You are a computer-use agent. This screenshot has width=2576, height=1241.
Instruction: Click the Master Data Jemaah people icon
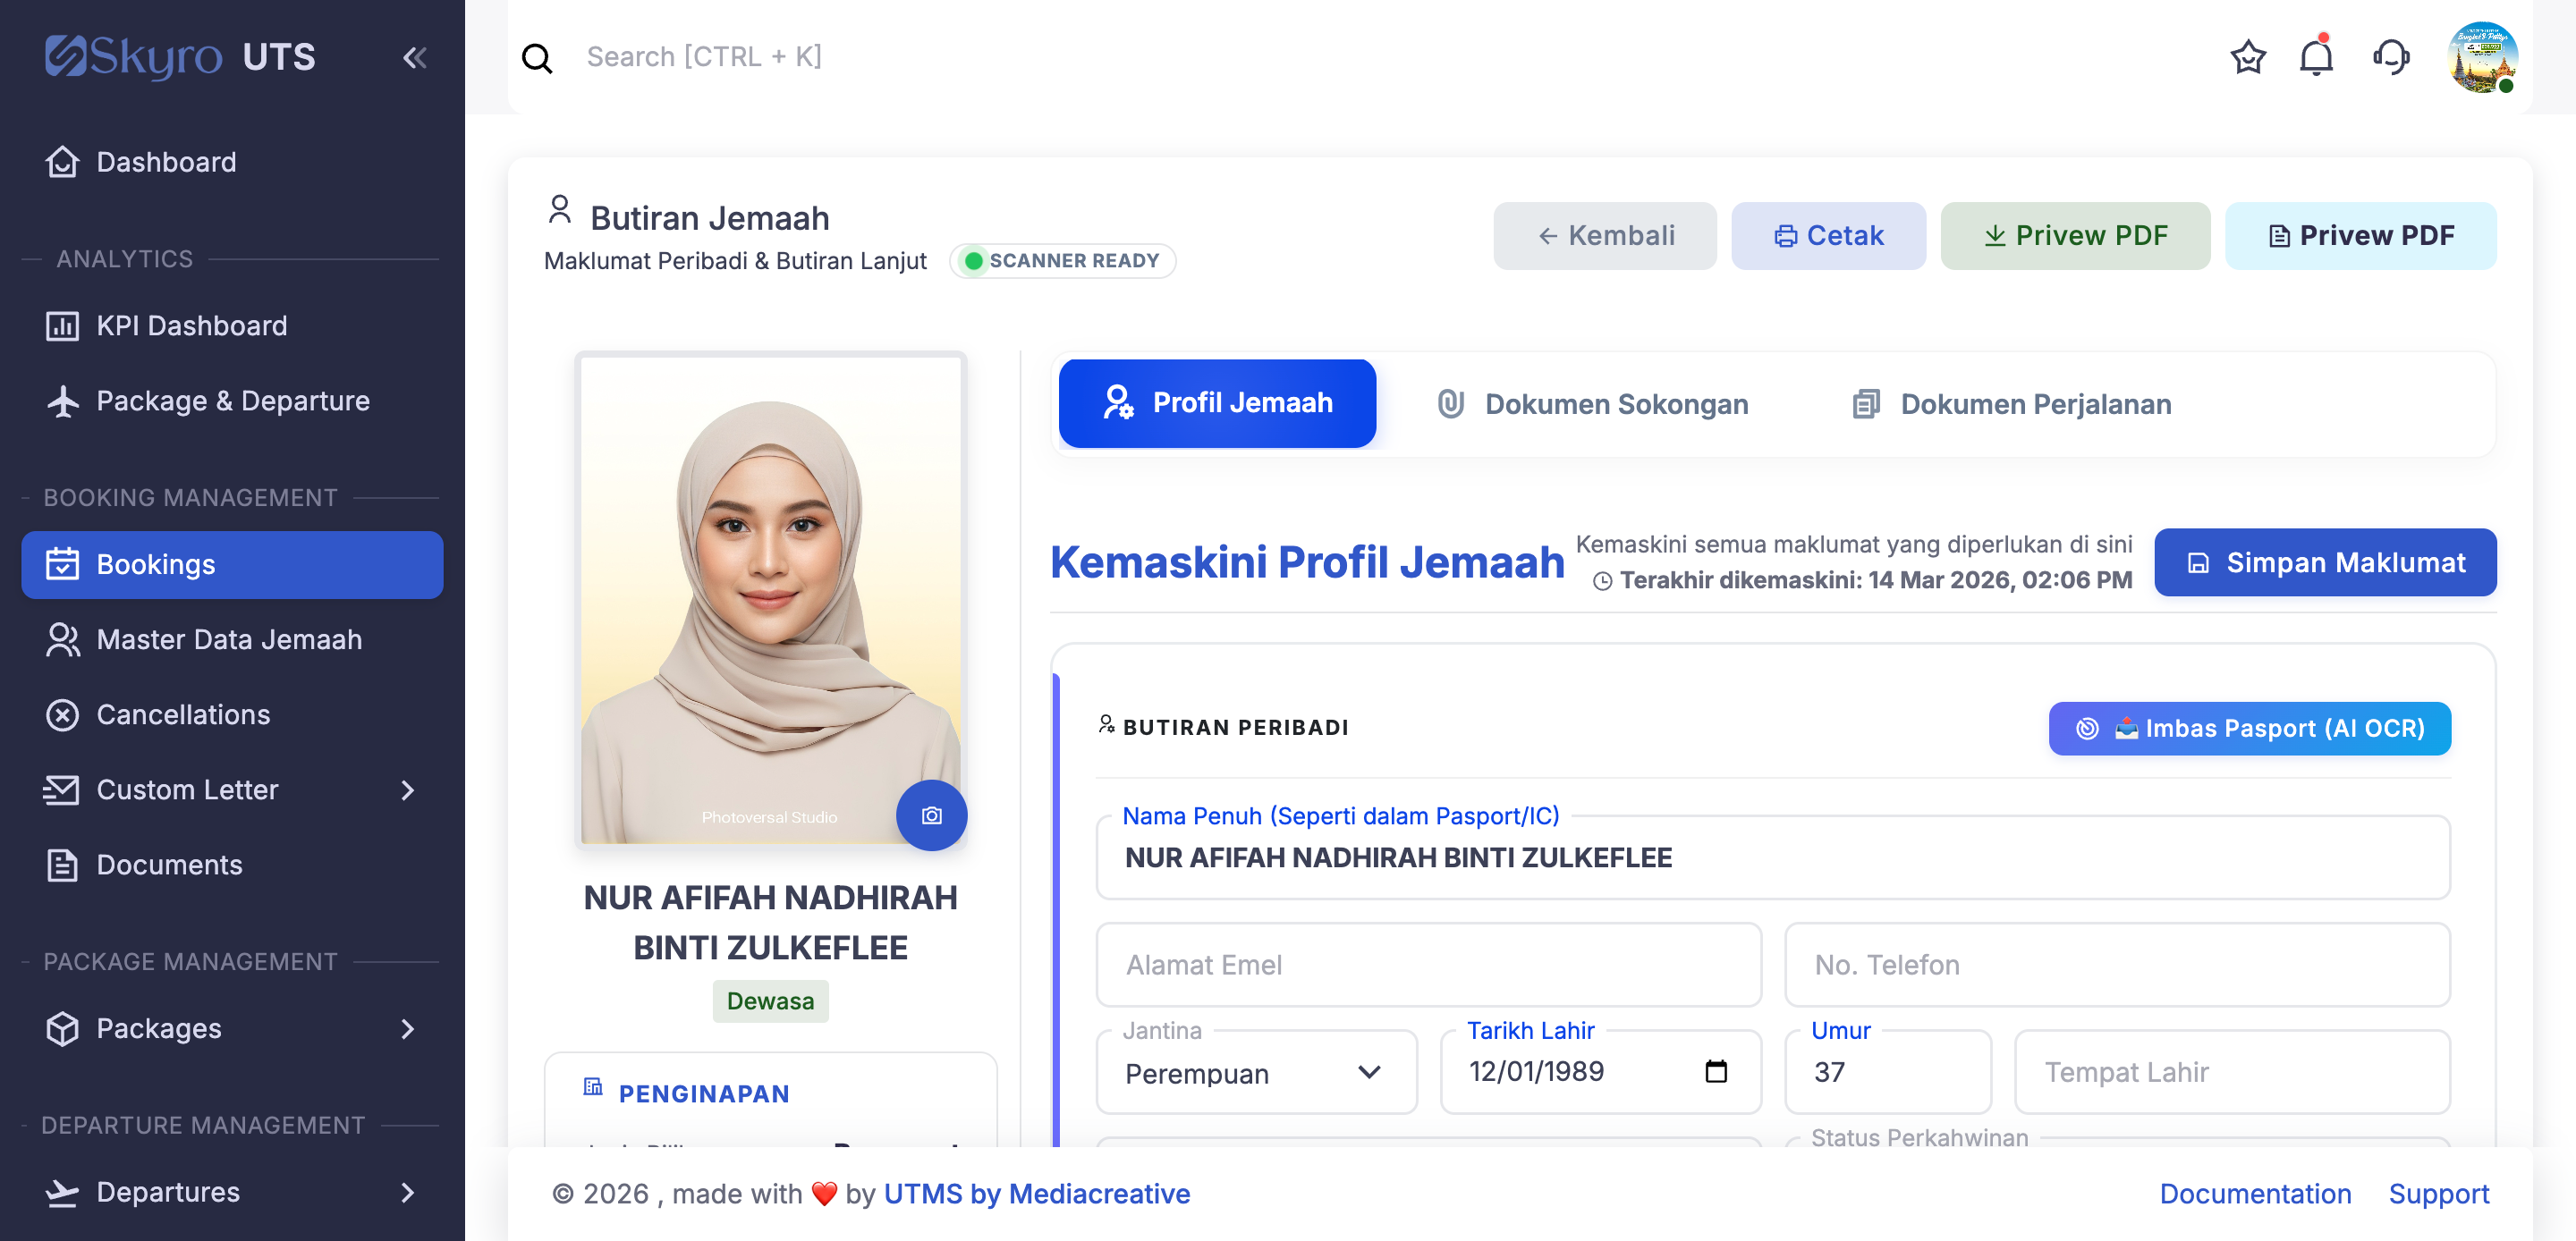coord(62,640)
